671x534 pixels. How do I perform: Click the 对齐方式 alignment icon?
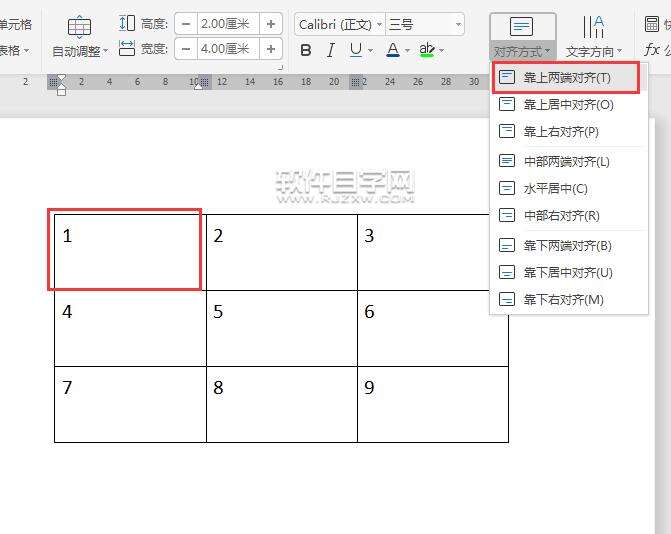coord(521,27)
